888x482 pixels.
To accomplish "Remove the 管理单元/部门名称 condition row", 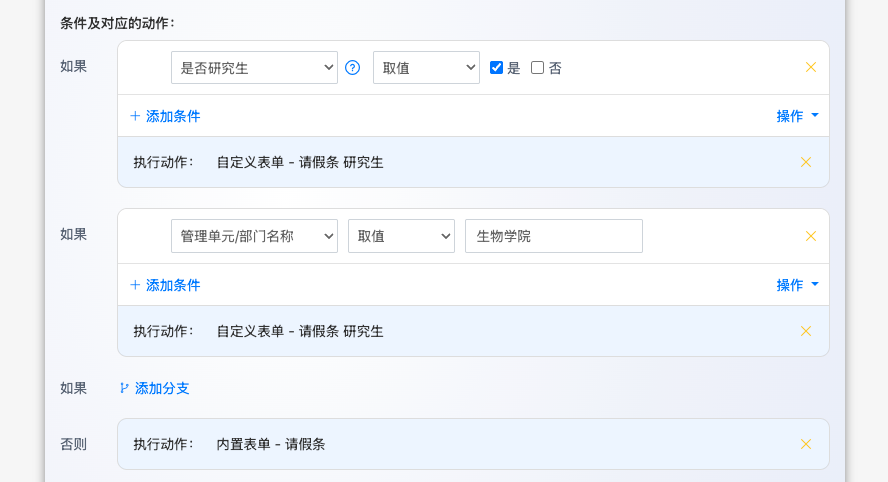I will click(810, 236).
